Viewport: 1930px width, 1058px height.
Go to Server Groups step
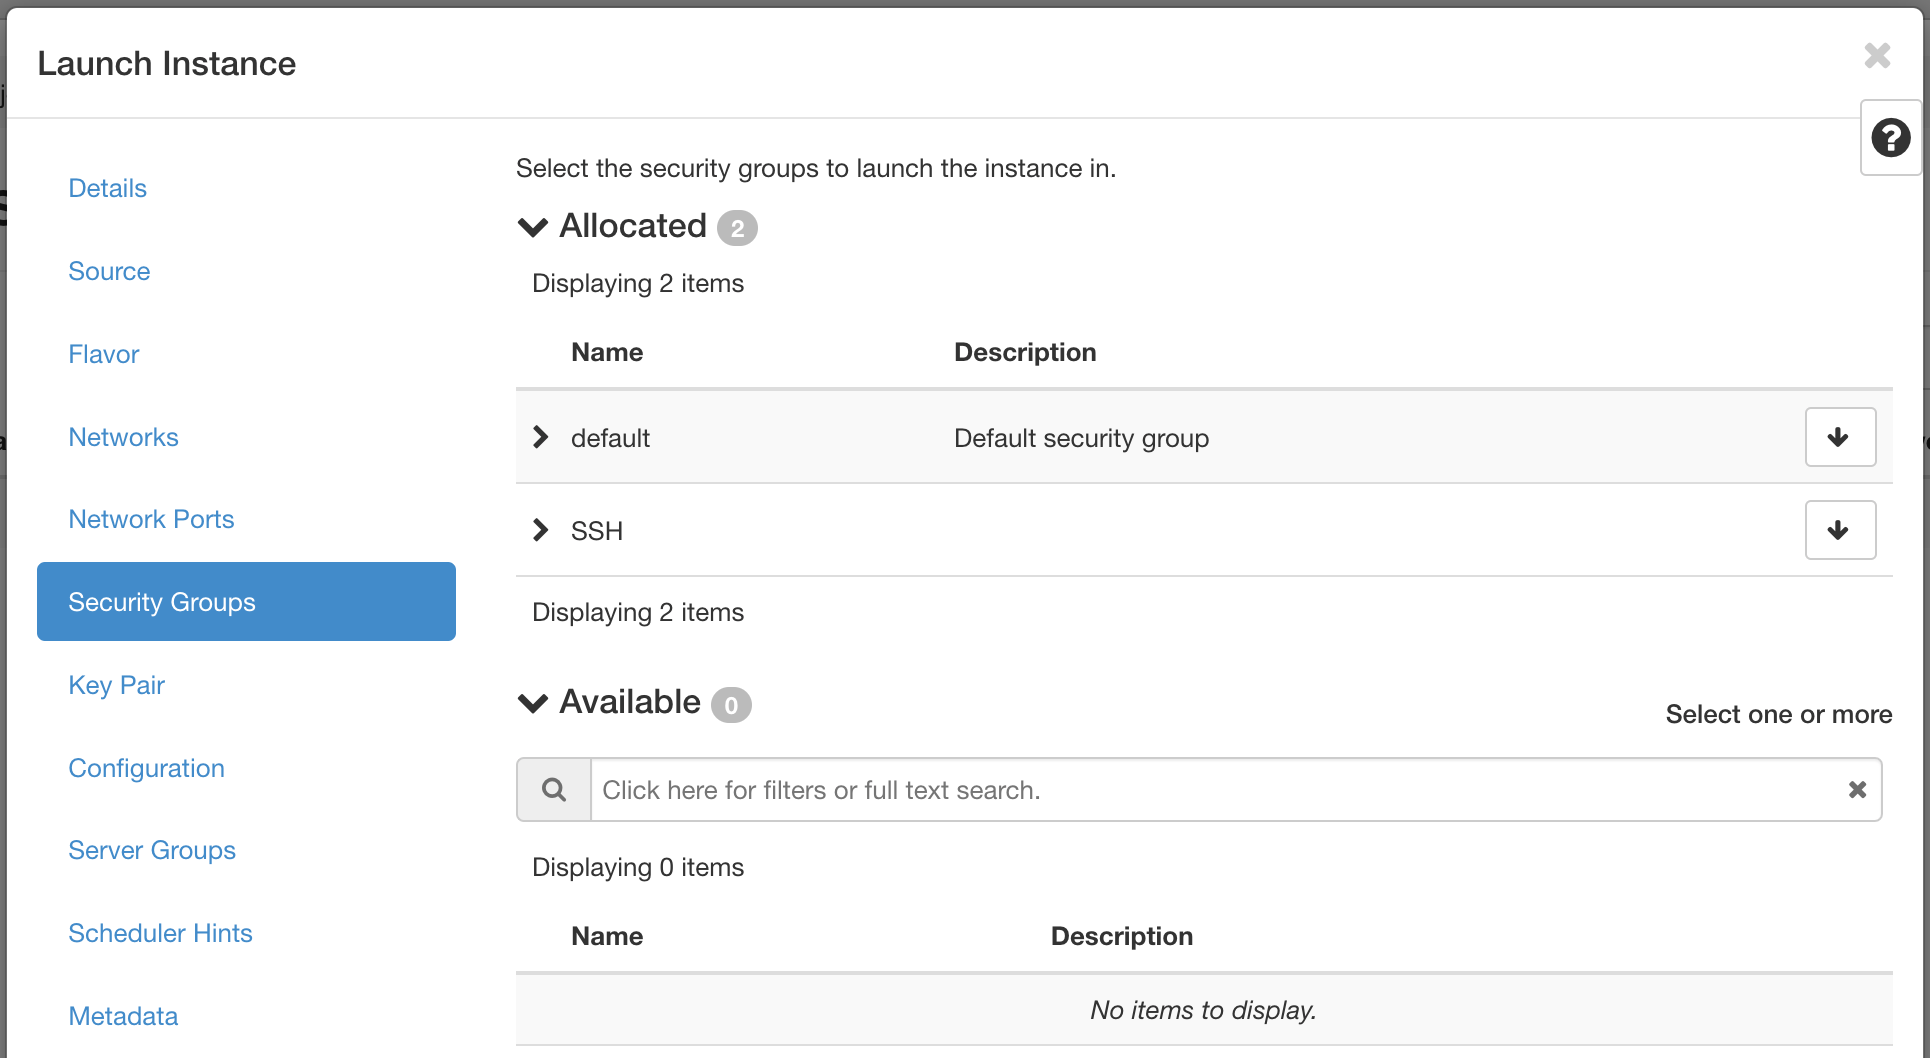[152, 850]
